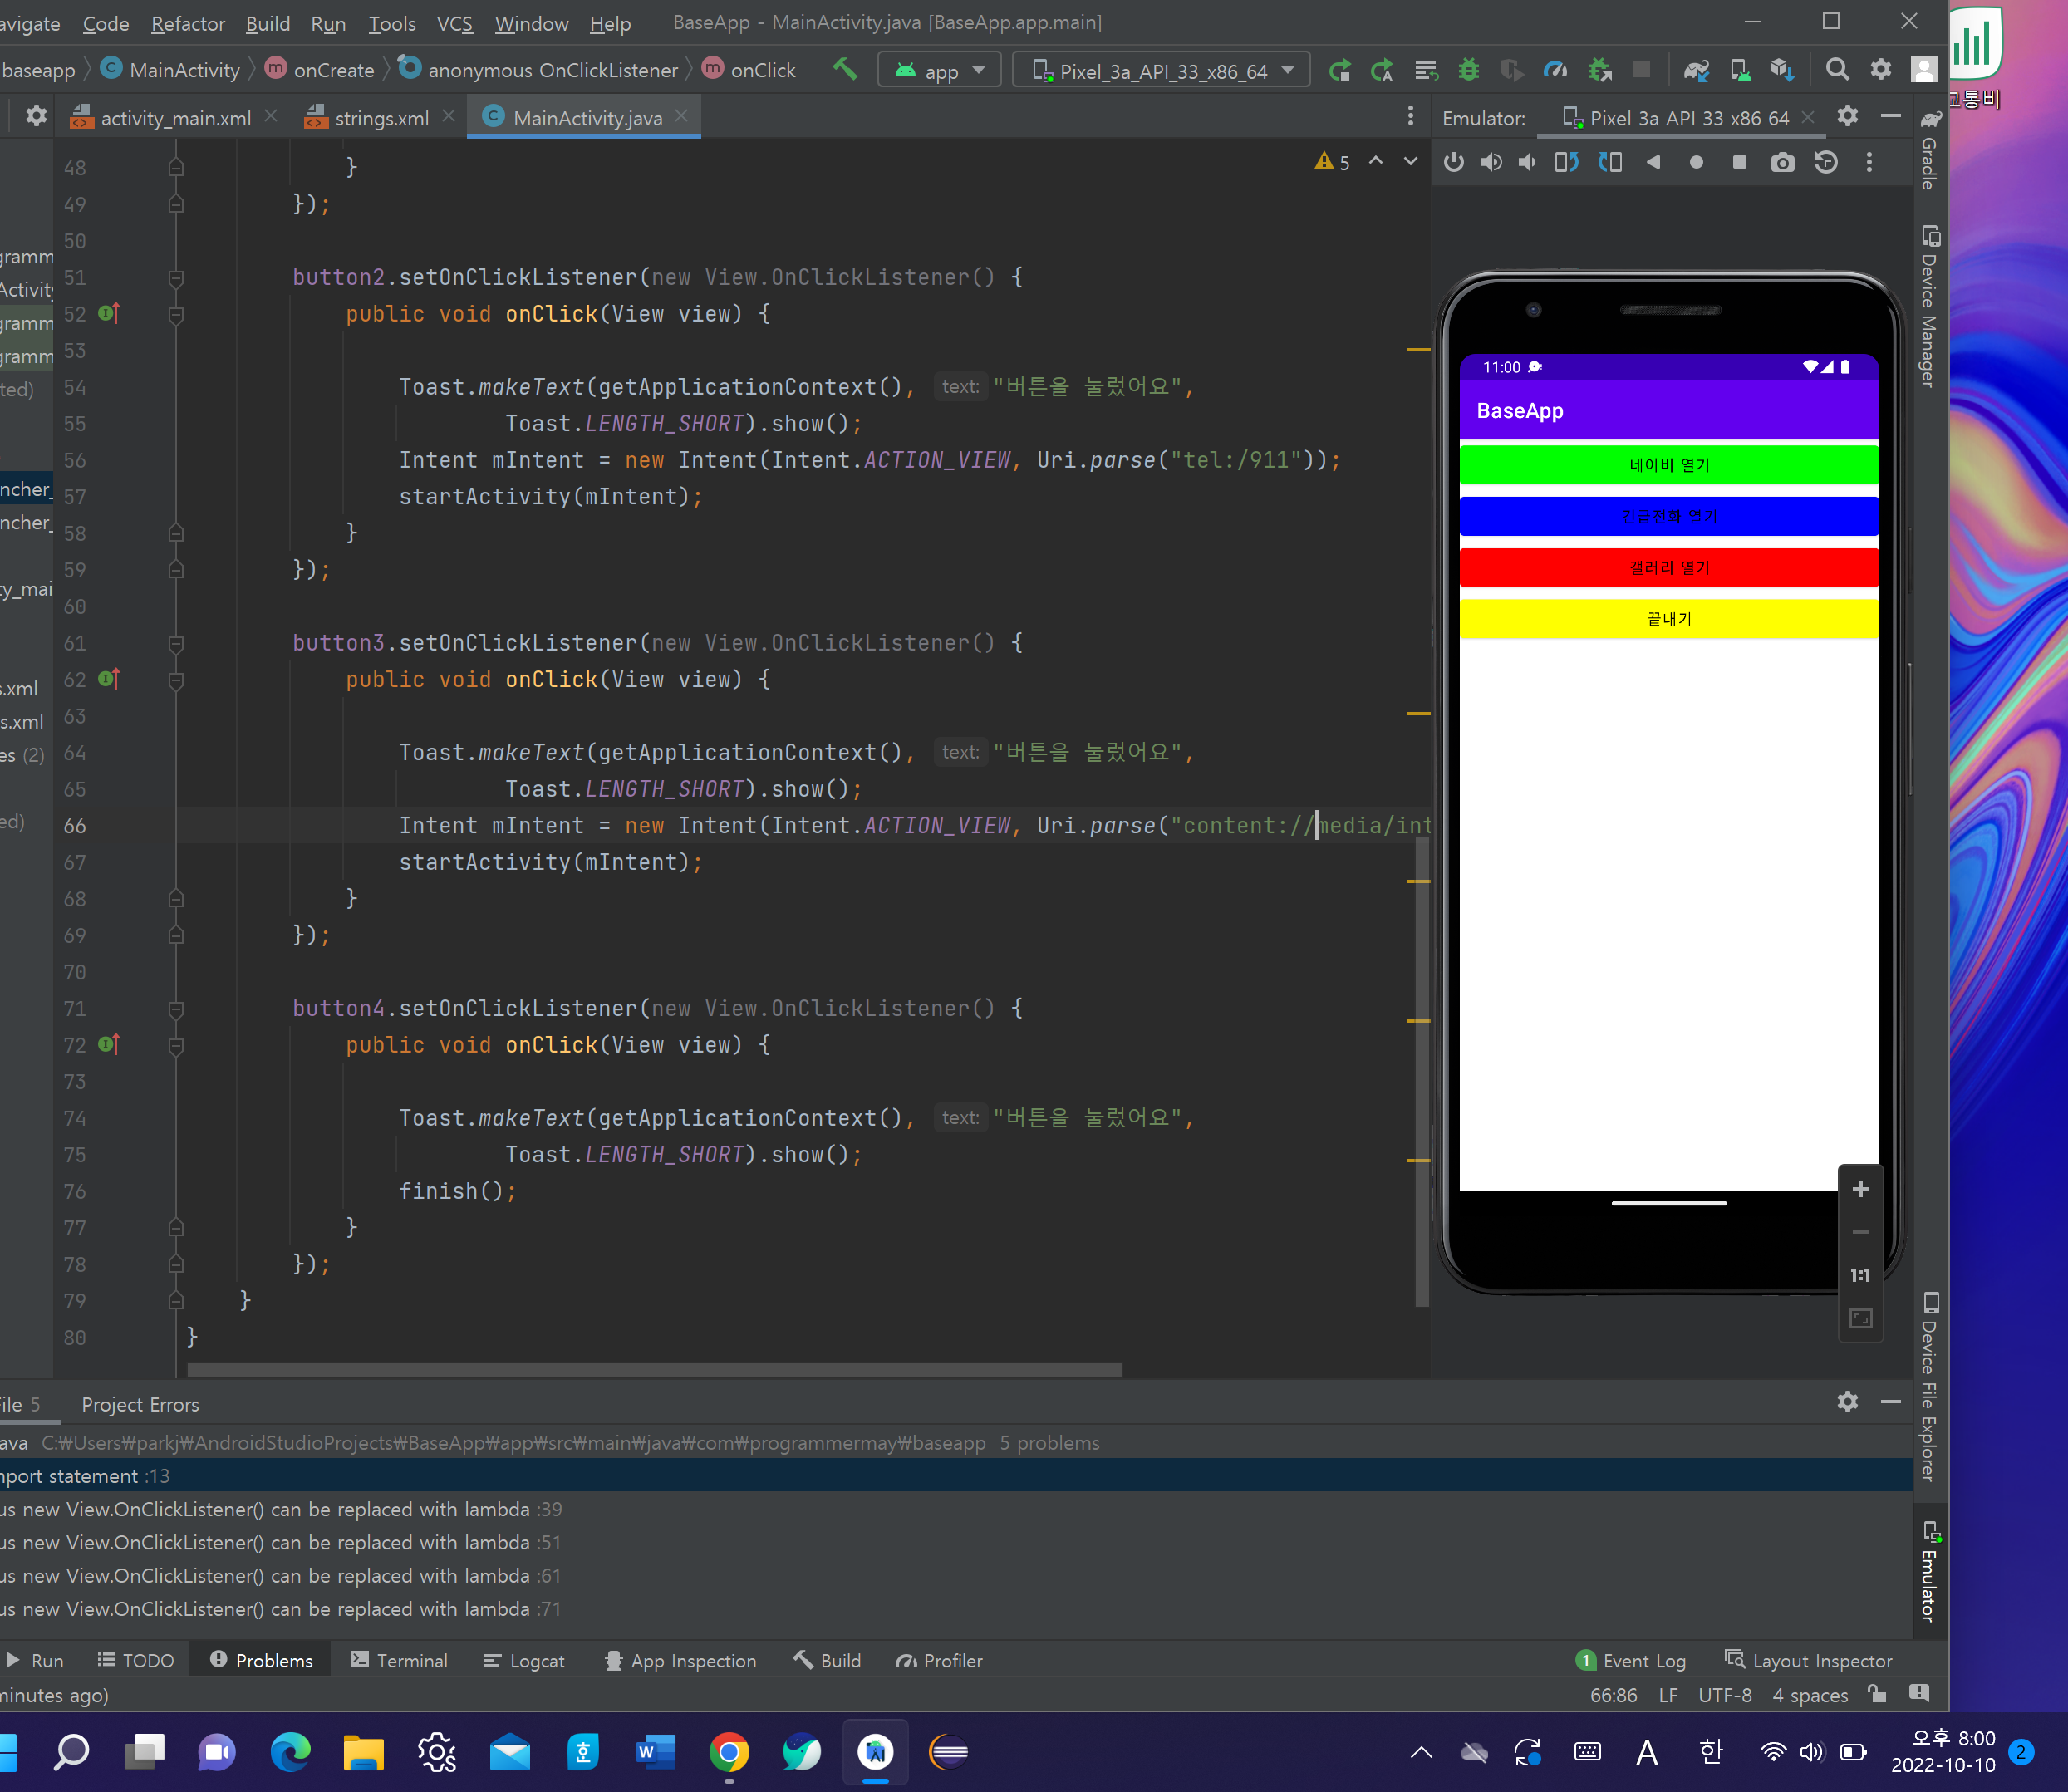
Task: Open the Refactor menu
Action: point(187,23)
